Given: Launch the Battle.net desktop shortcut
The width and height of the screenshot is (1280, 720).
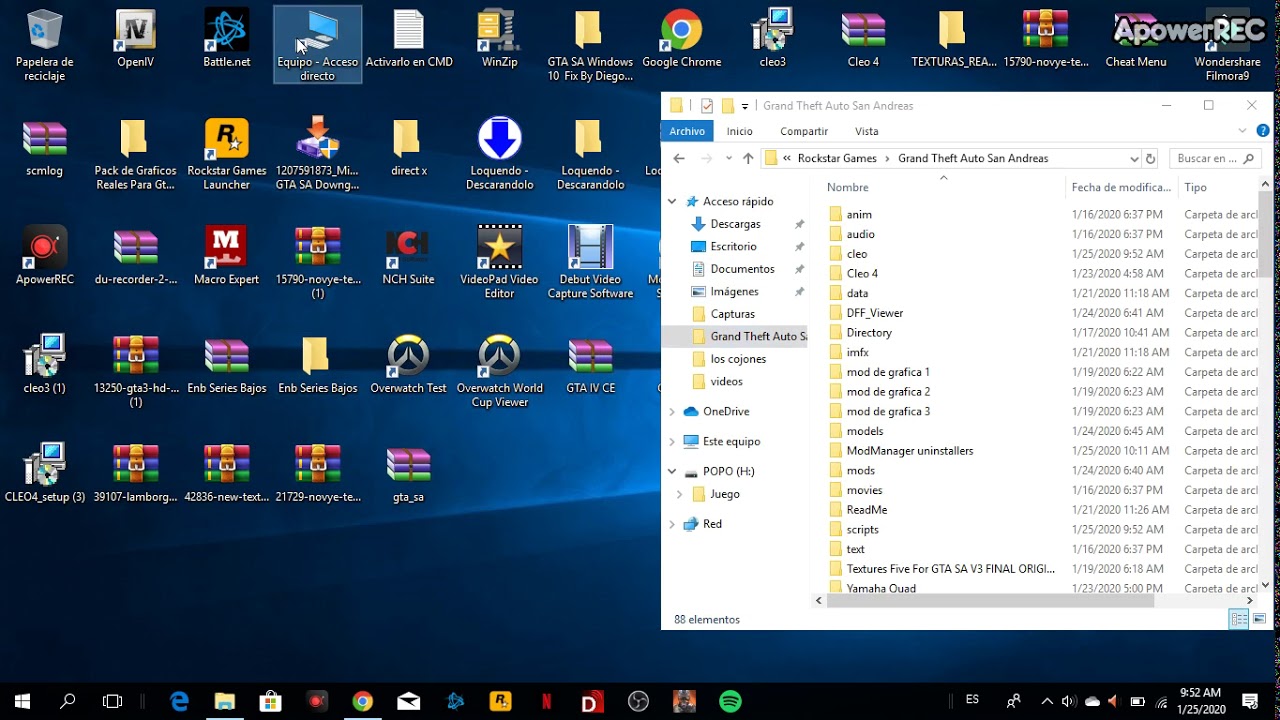Looking at the screenshot, I should click(226, 40).
